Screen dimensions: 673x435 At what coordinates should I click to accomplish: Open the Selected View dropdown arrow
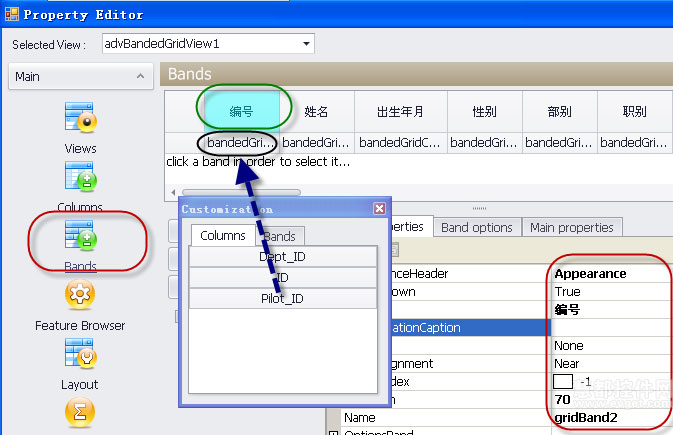click(x=306, y=43)
